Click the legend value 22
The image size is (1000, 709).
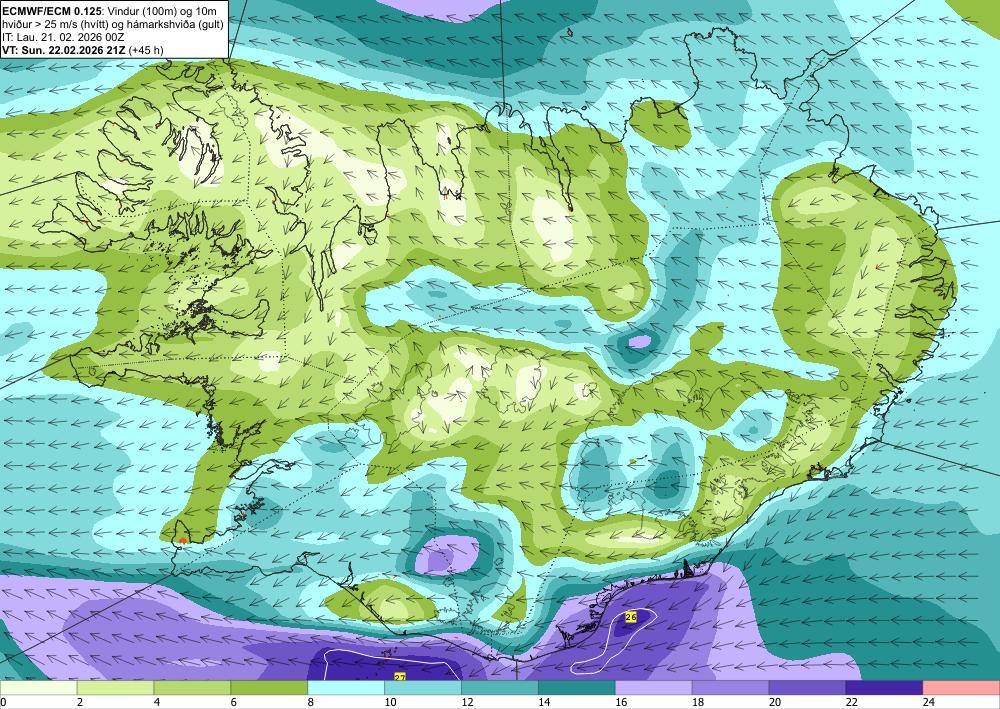[851, 702]
